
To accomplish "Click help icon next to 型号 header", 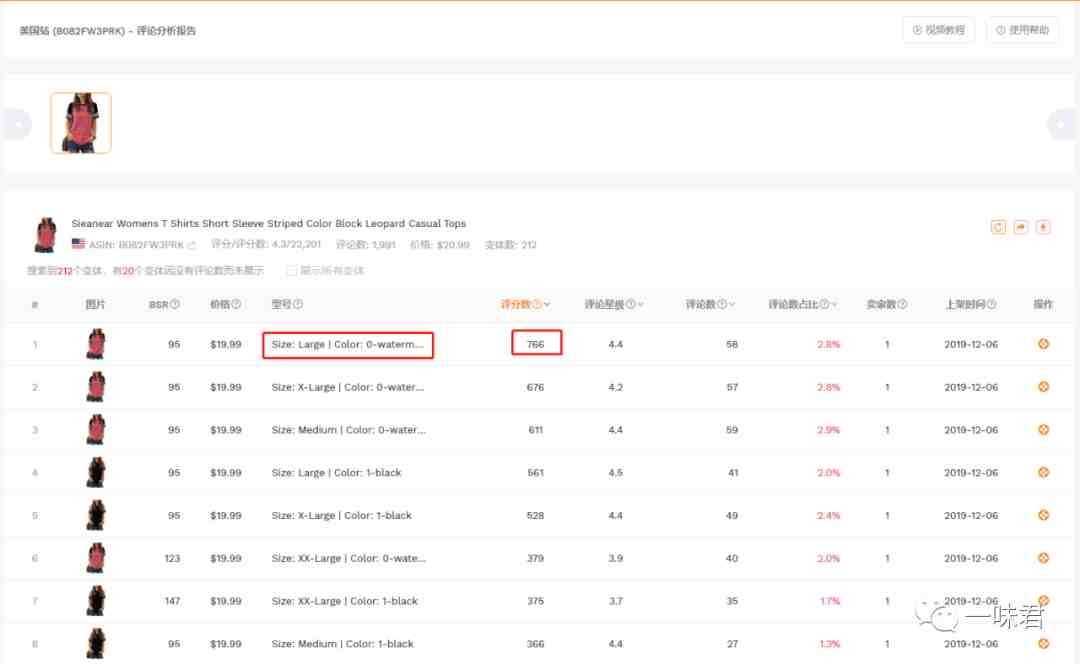I will (298, 304).
